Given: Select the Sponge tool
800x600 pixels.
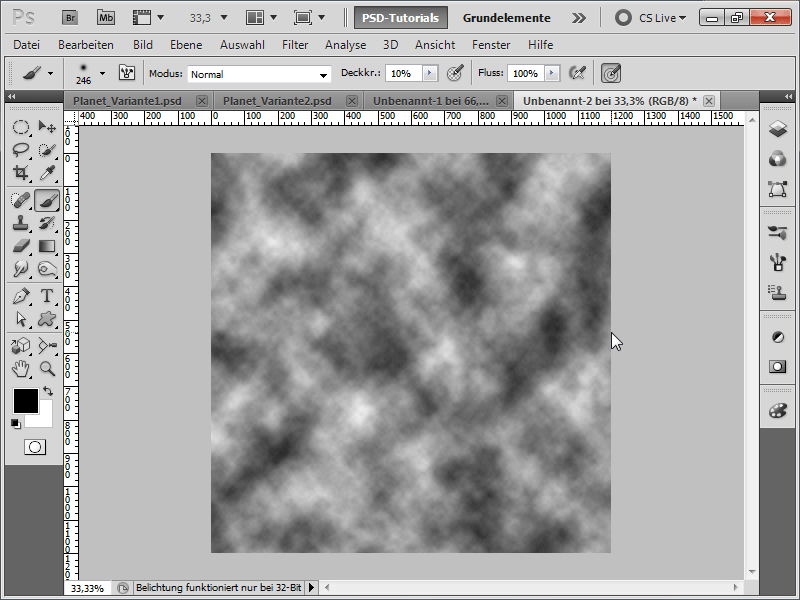Looking at the screenshot, I should pyautogui.click(x=47, y=268).
